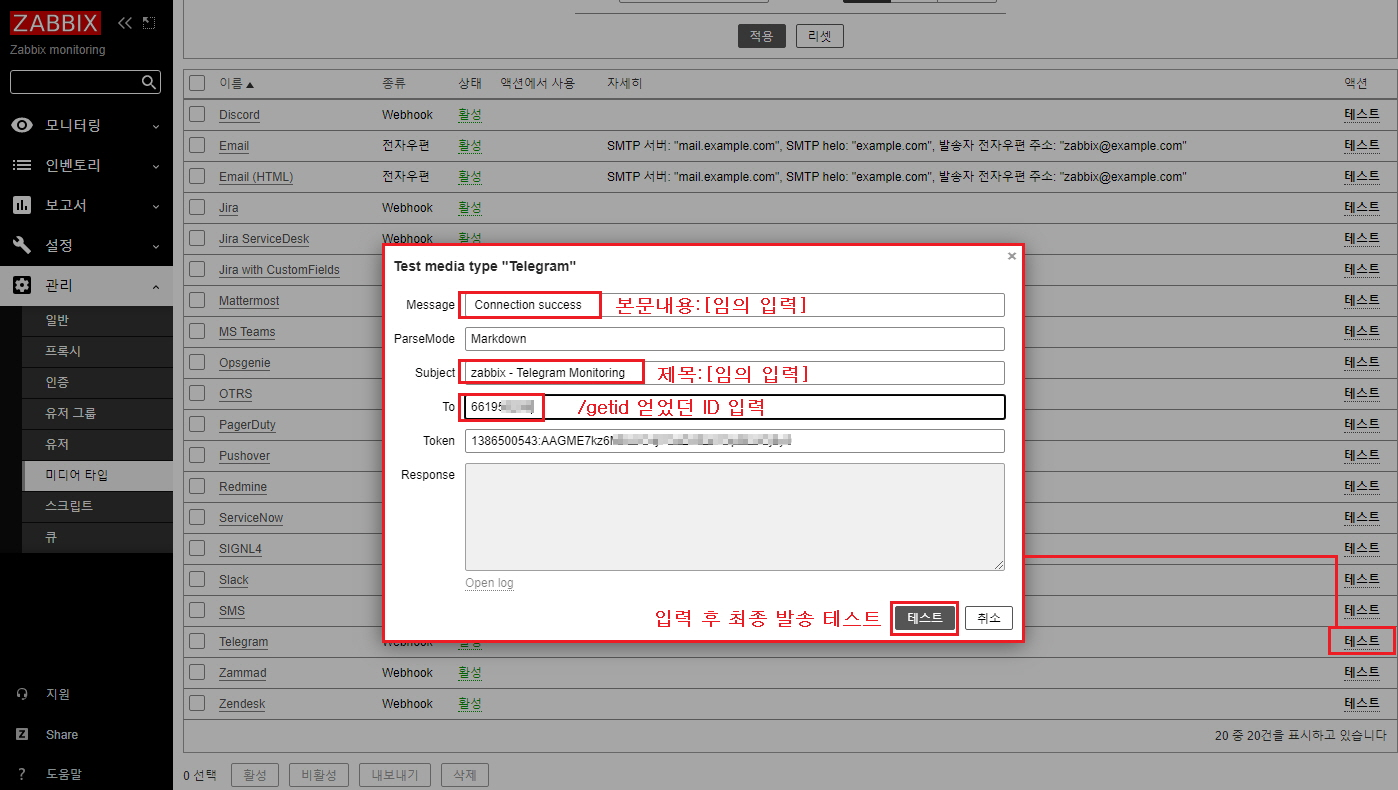
Task: Open the 유저 그룹 submenu item
Action: pyautogui.click(x=97, y=413)
